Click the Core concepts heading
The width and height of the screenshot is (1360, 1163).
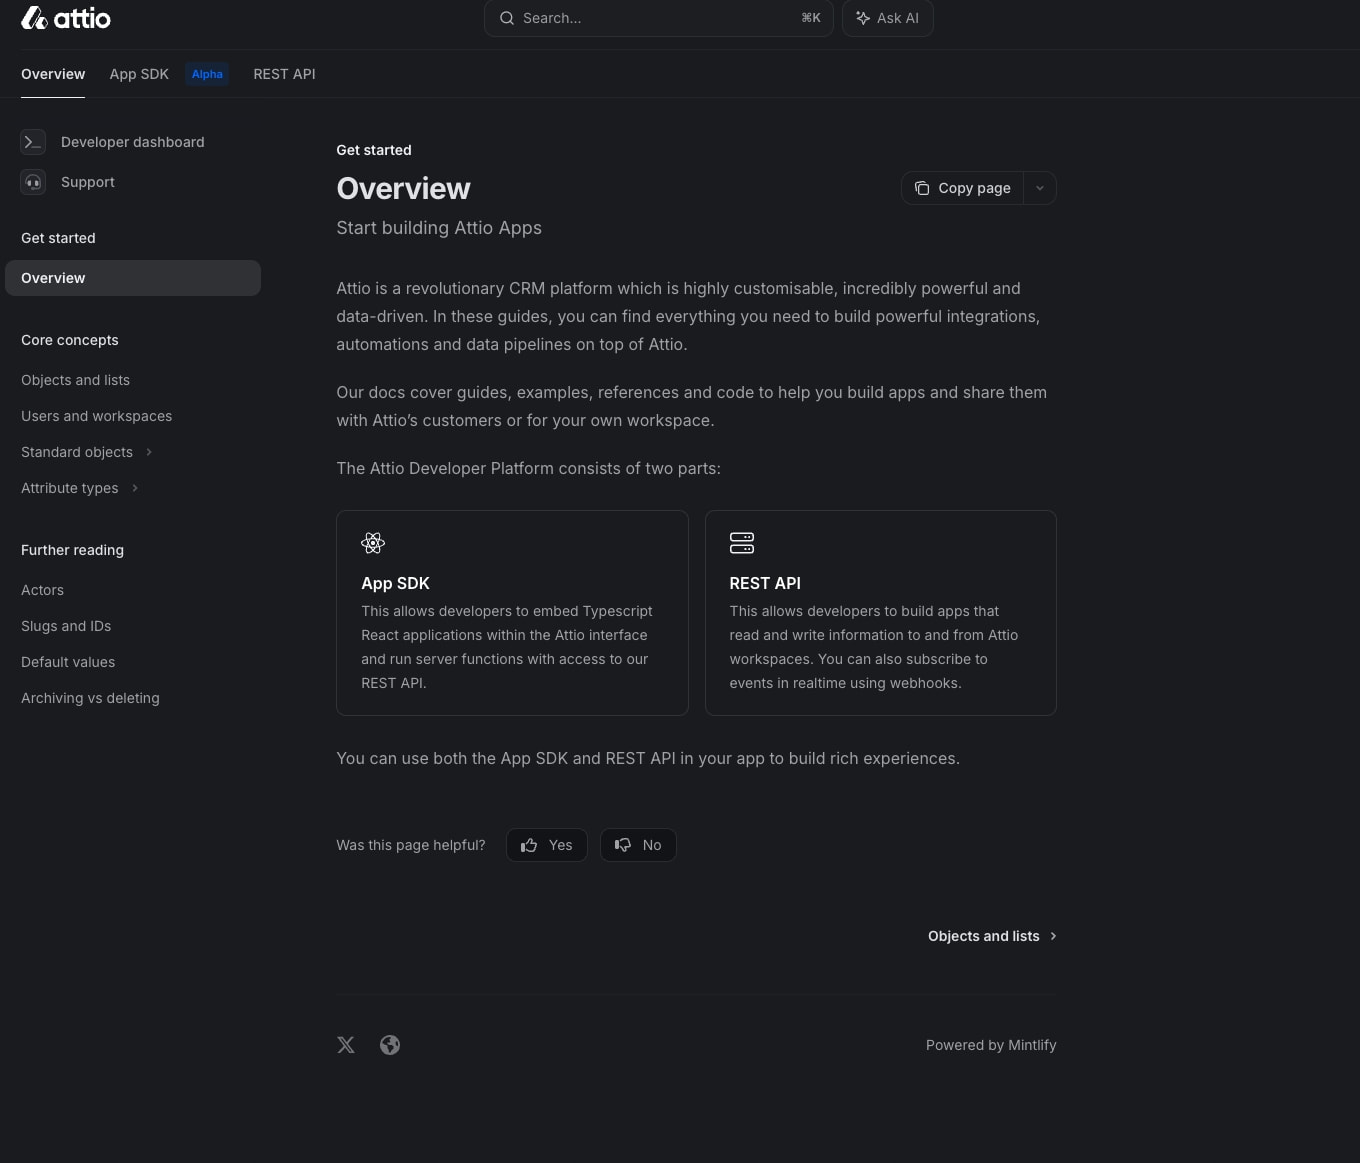(70, 340)
